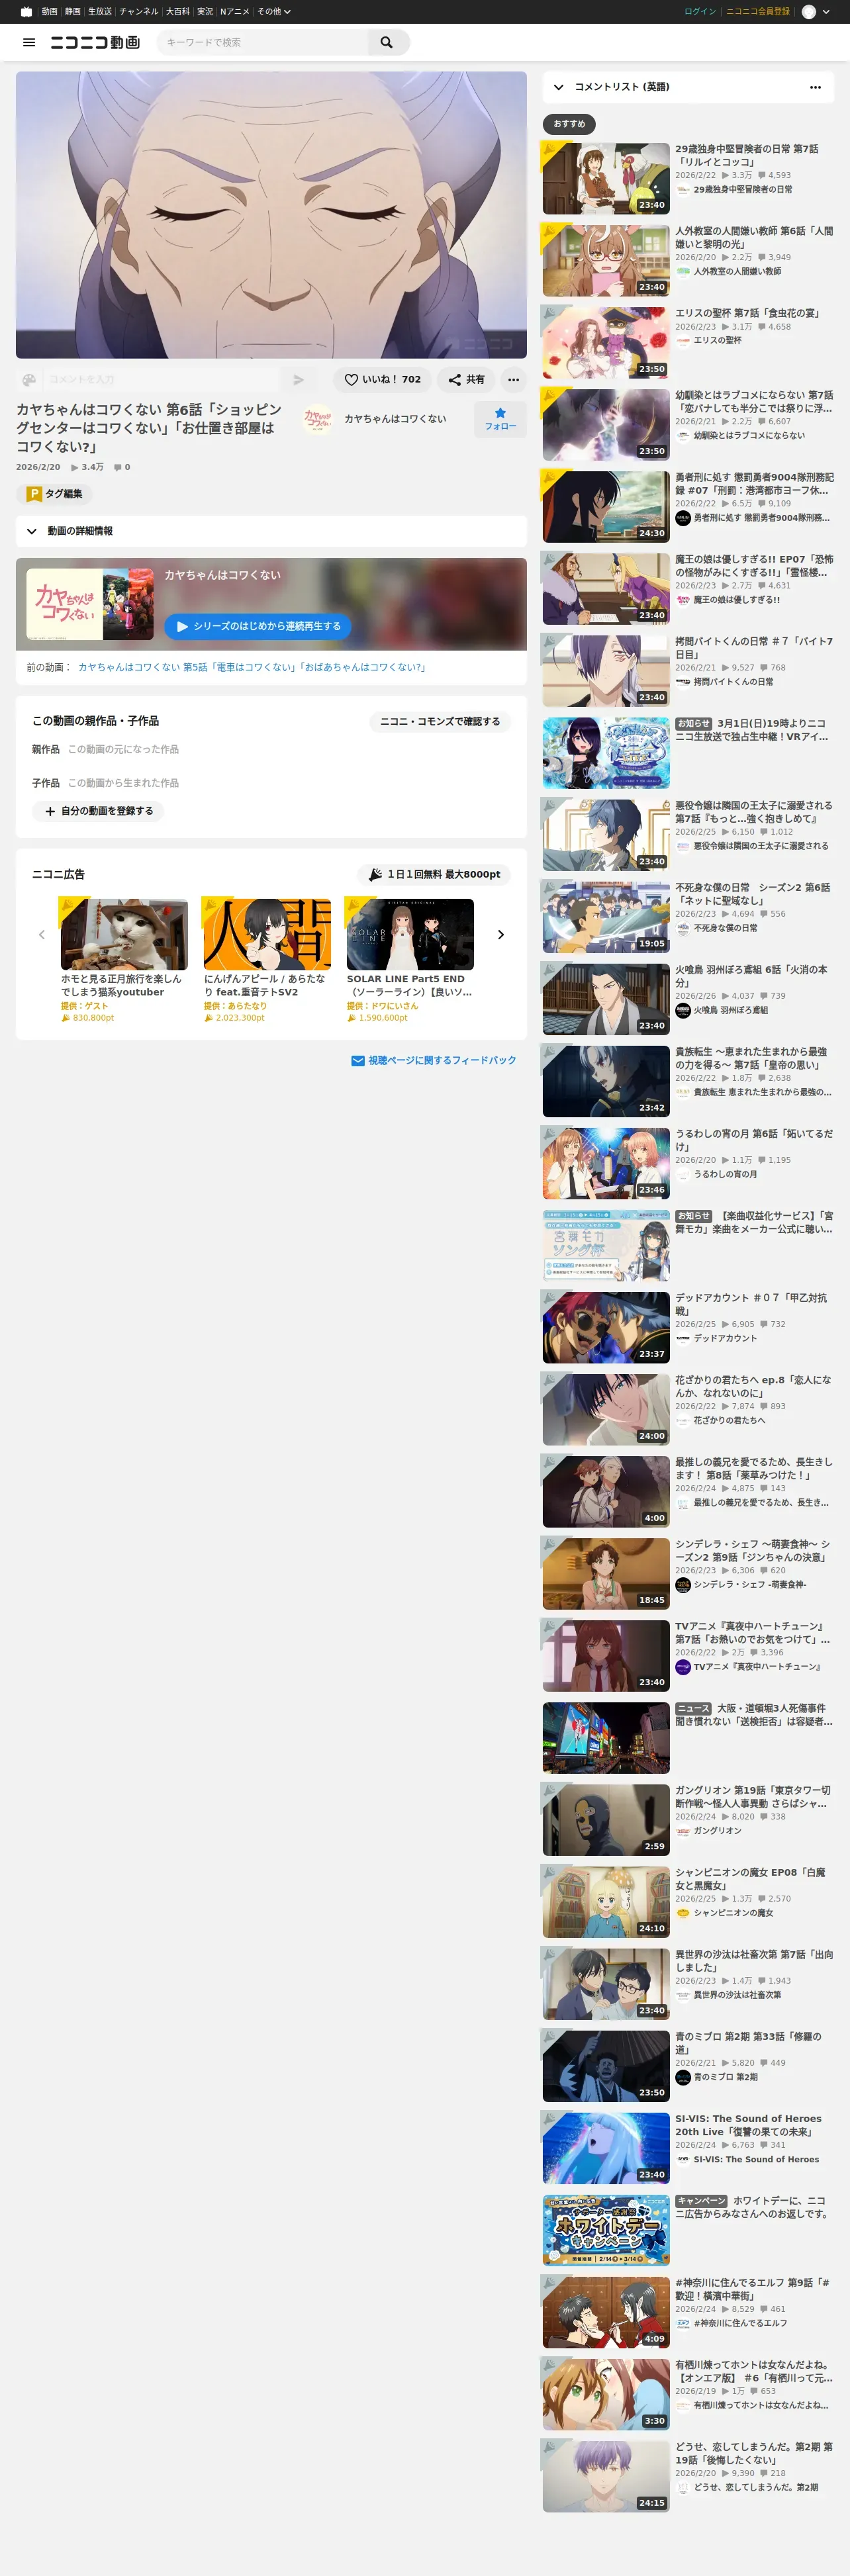850x2576 pixels.
Task: Focus the keyword search field
Action: (x=262, y=42)
